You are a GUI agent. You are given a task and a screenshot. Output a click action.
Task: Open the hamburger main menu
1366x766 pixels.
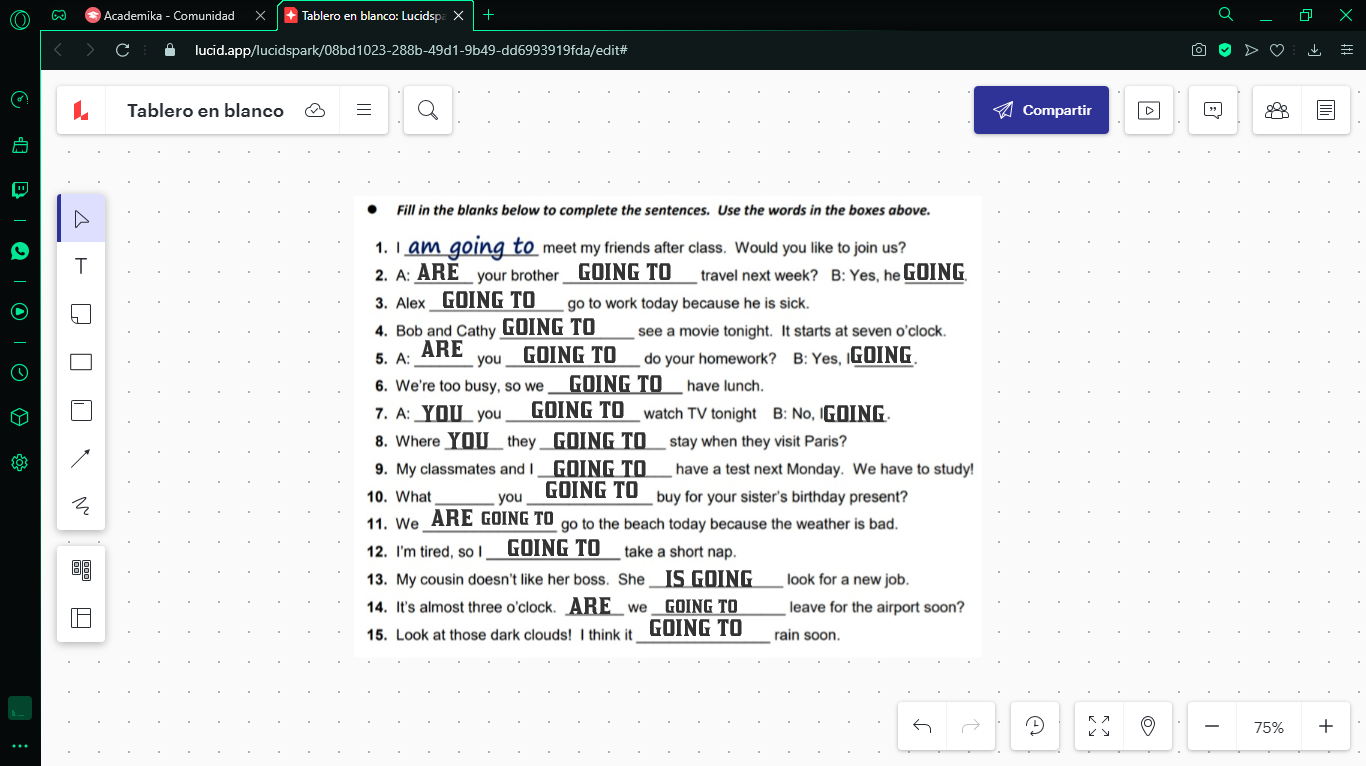364,110
